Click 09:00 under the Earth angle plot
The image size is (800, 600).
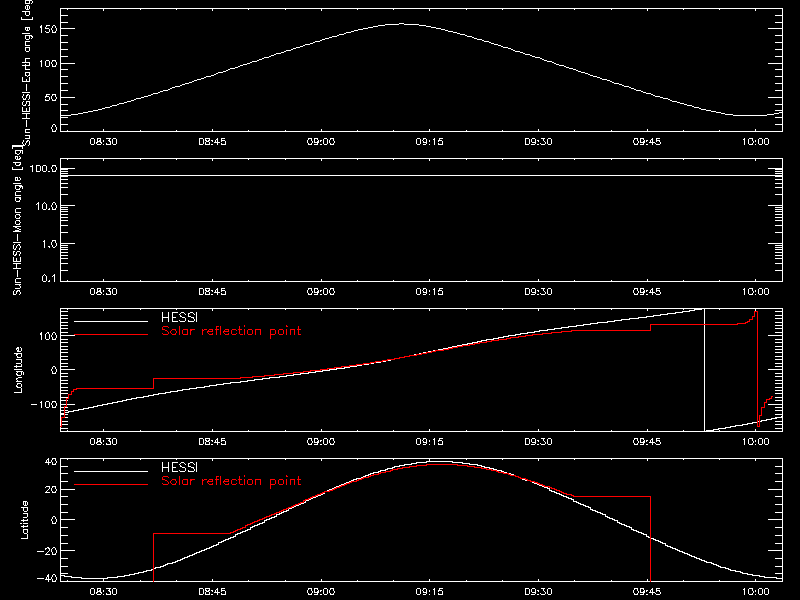tap(321, 141)
